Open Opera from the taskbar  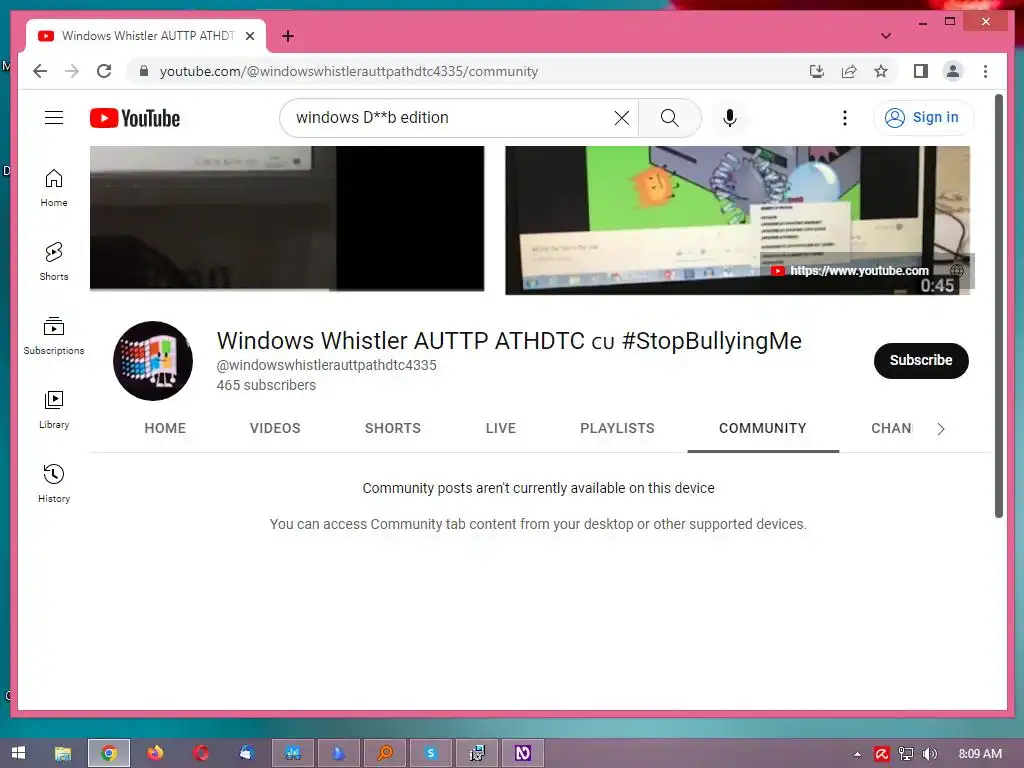[201, 754]
